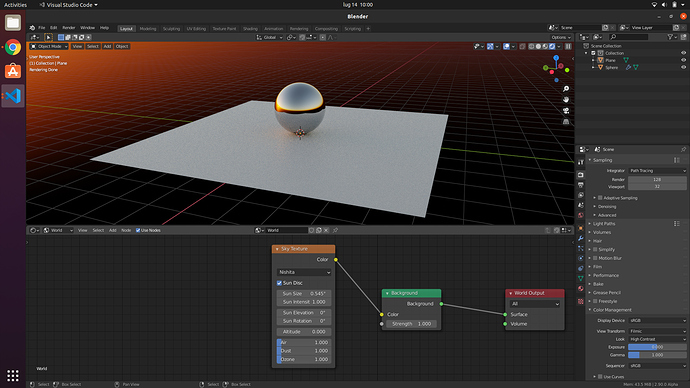690x388 pixels.
Task: Hide the Plane object in outliner
Action: [x=683, y=60]
